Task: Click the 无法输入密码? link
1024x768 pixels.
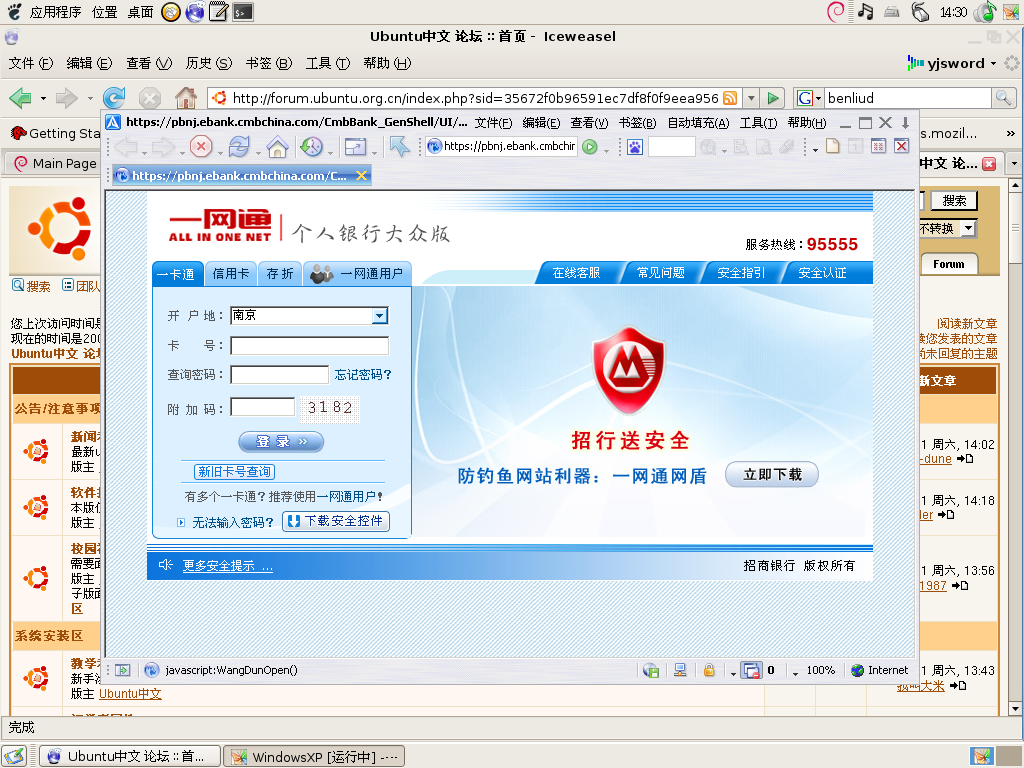Action: tap(233, 522)
